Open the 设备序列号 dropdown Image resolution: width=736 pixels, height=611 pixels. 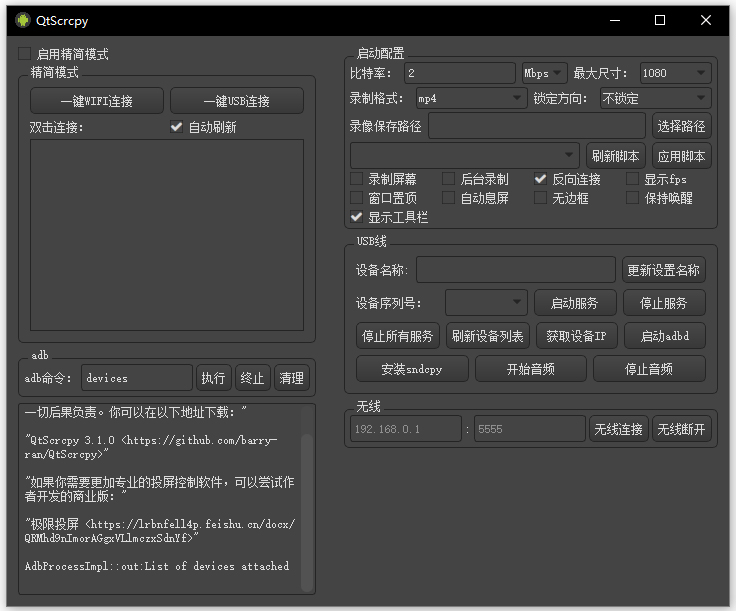pos(486,303)
